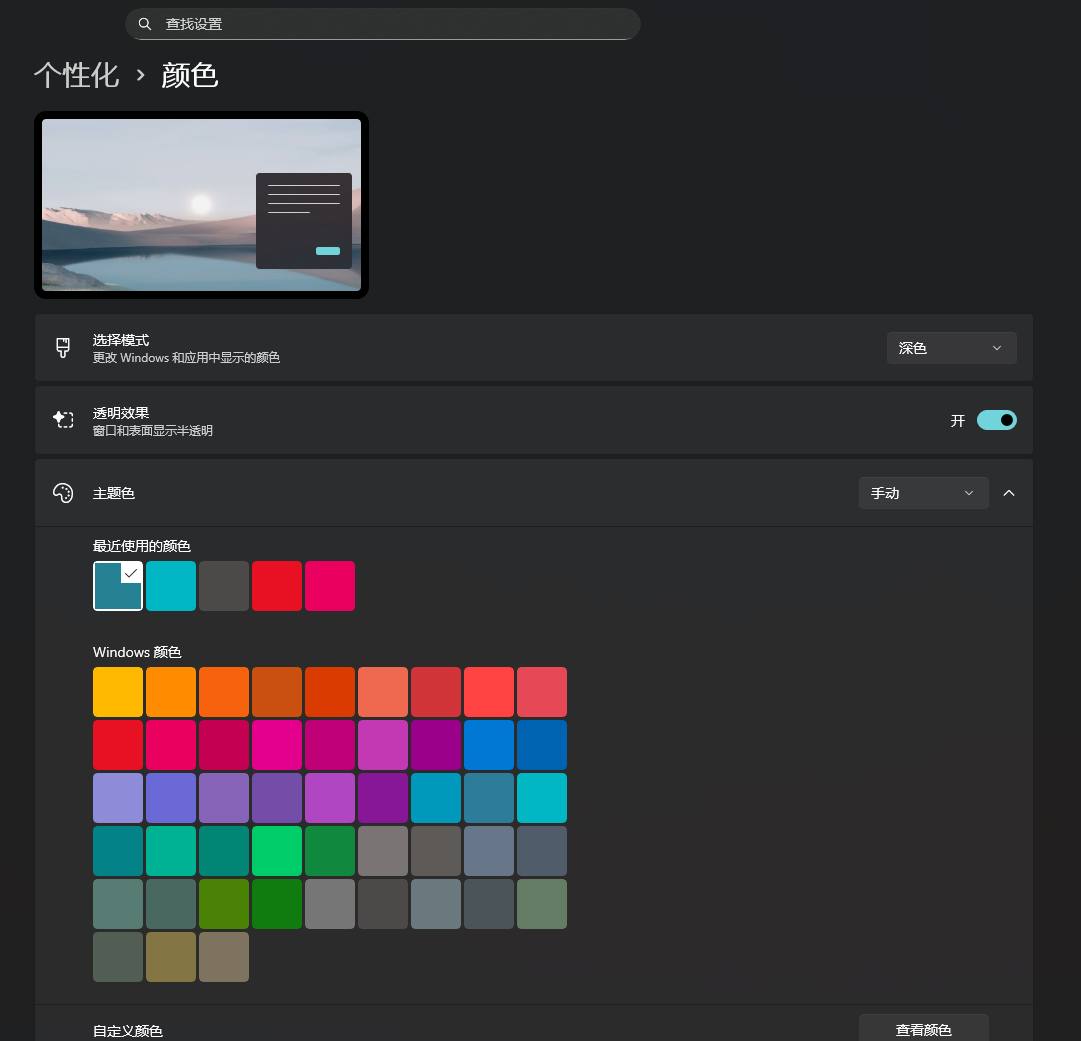Select the bright pink recent color swatch

330,585
